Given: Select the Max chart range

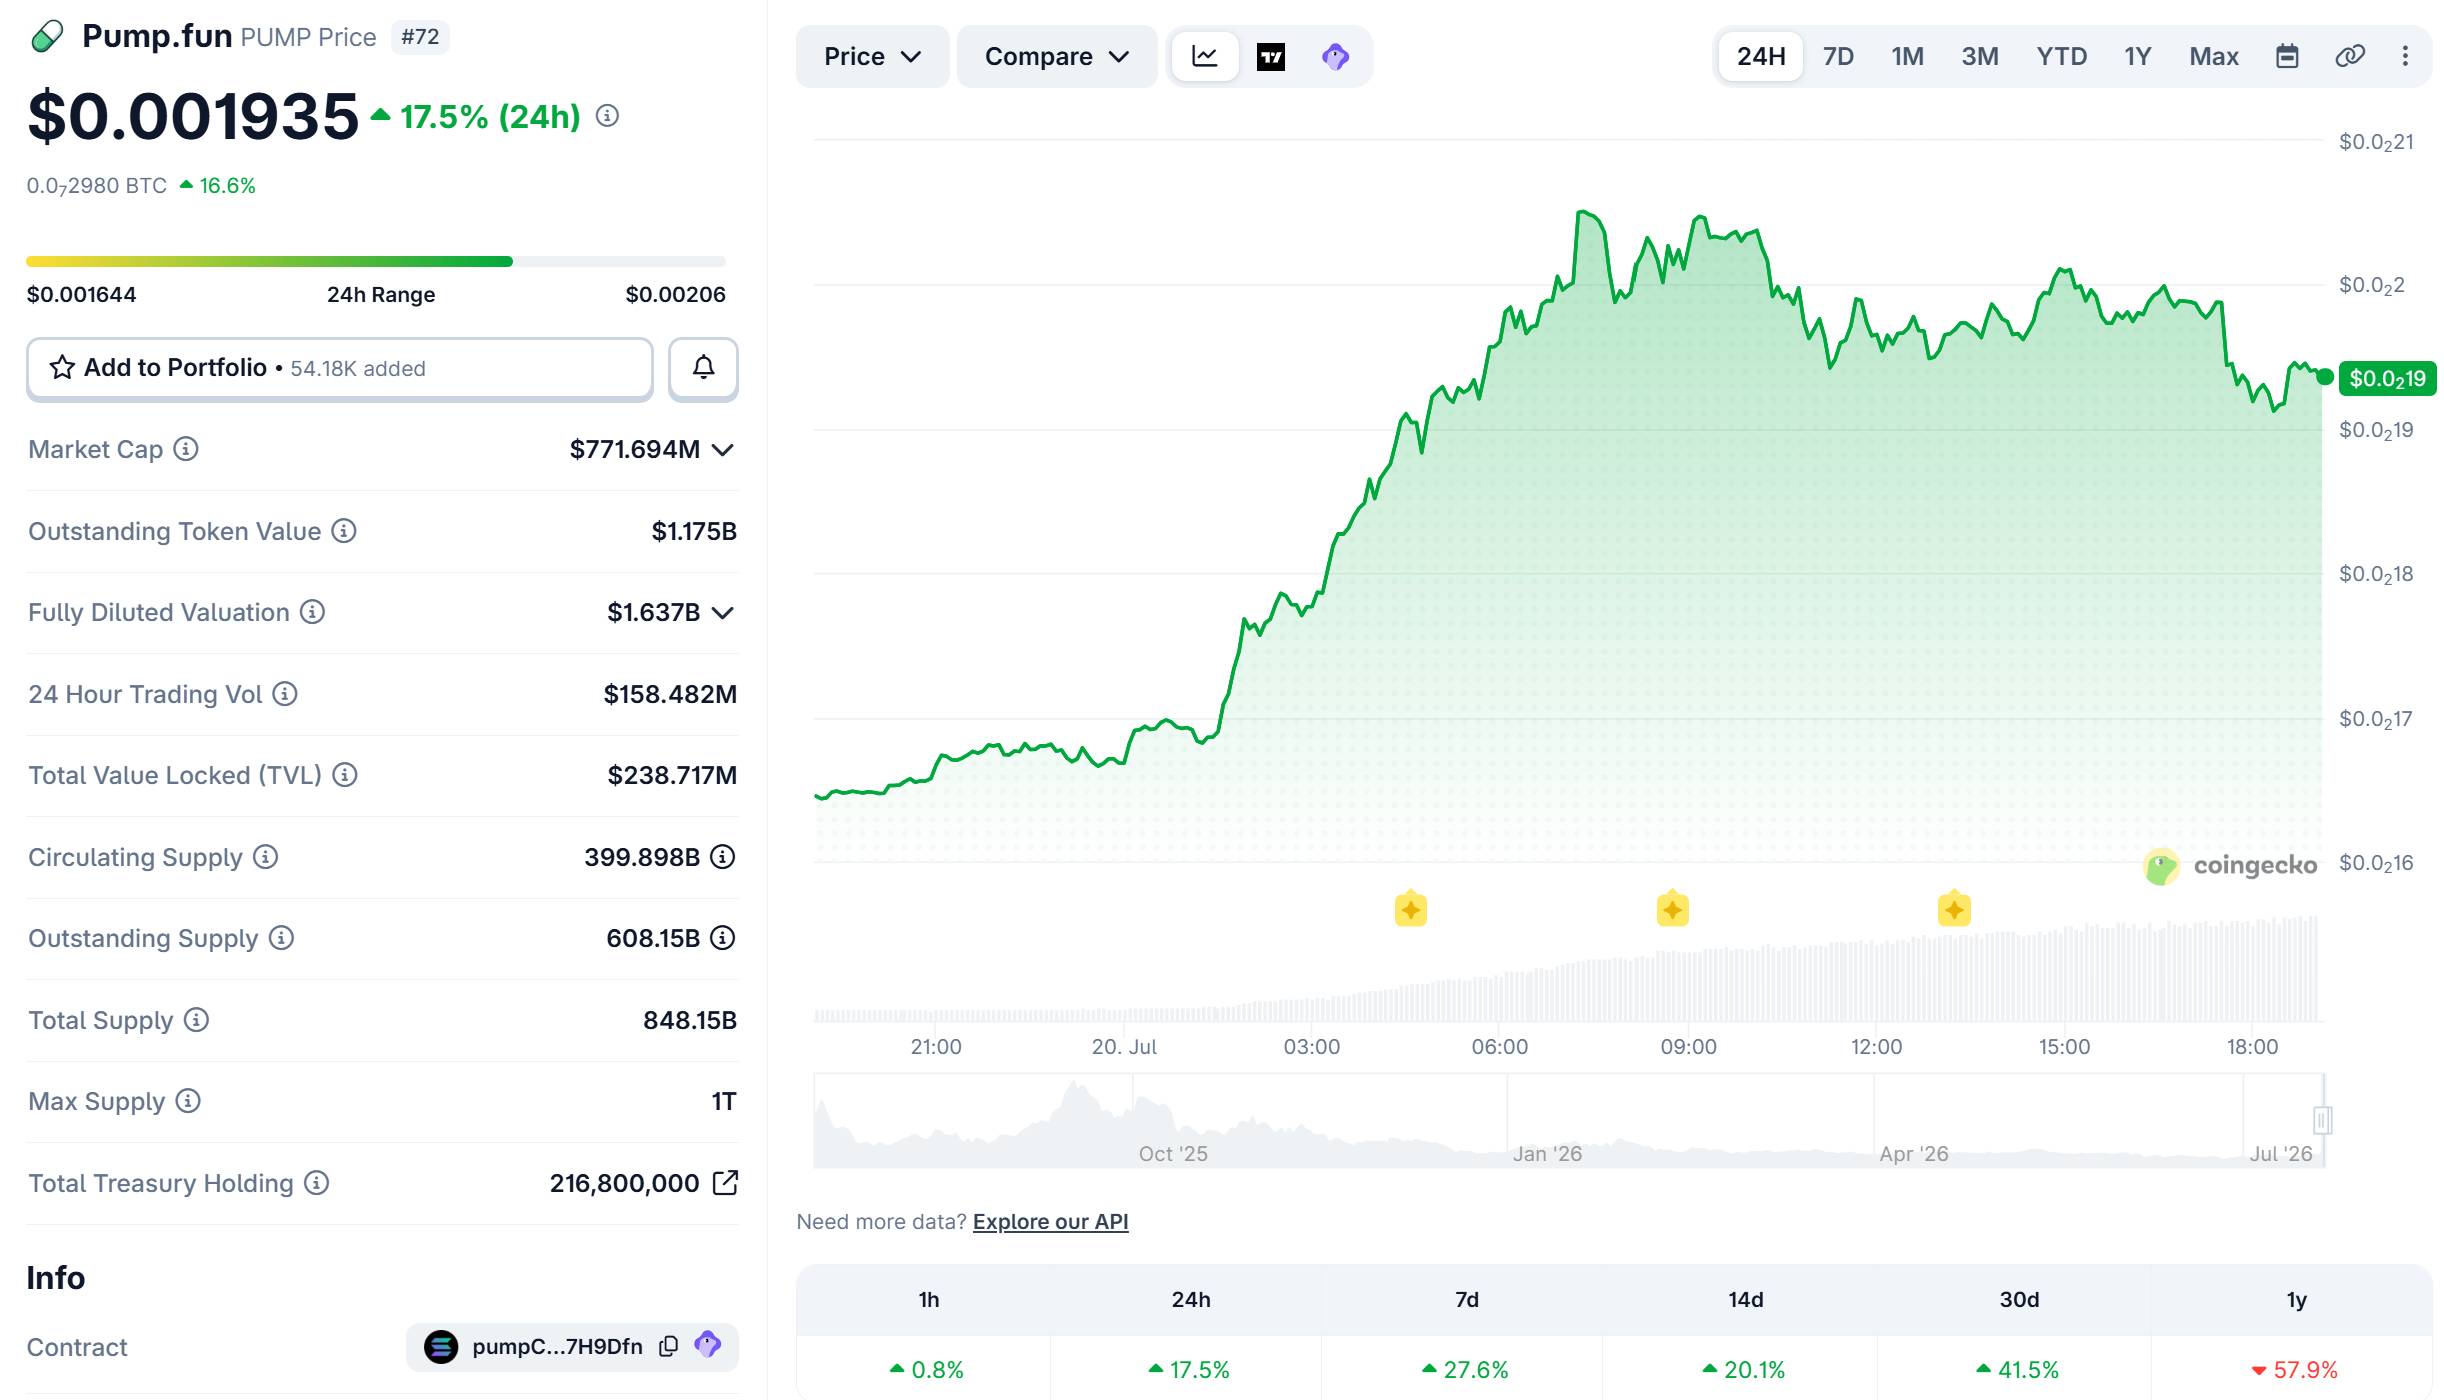Looking at the screenshot, I should coord(2214,56).
